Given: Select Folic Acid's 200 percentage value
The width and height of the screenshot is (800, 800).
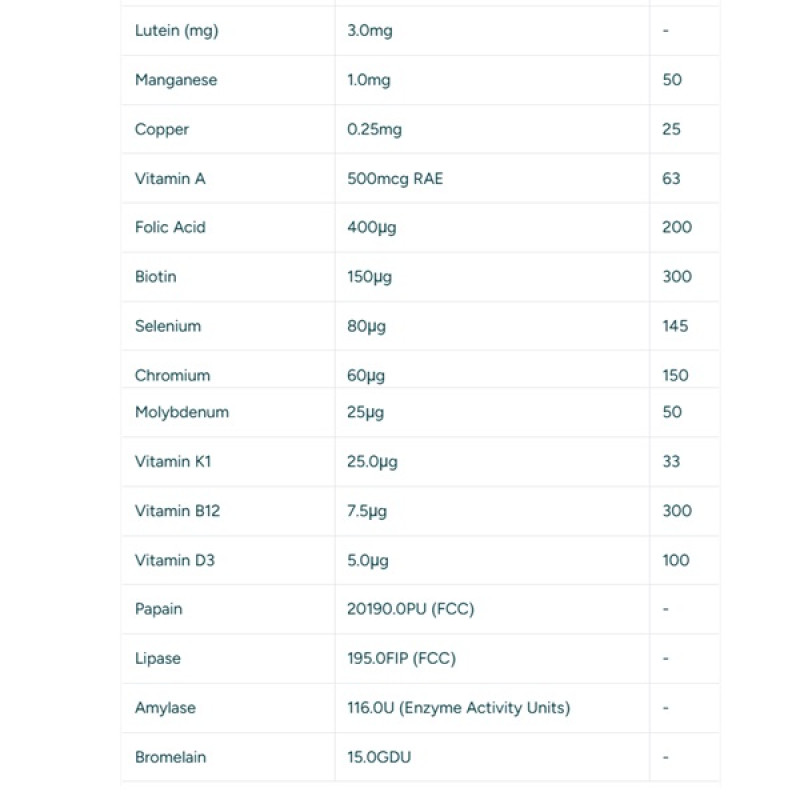Looking at the screenshot, I should click(x=677, y=227).
